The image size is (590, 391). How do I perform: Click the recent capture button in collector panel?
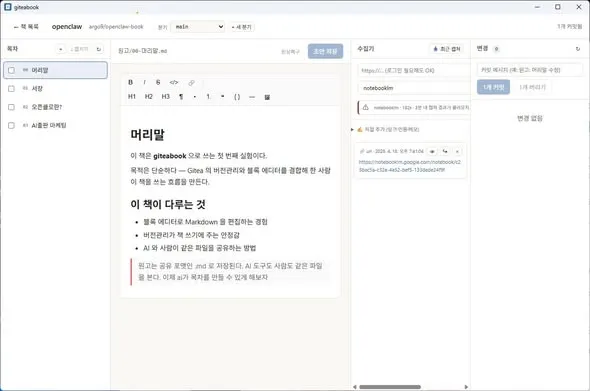tap(447, 49)
